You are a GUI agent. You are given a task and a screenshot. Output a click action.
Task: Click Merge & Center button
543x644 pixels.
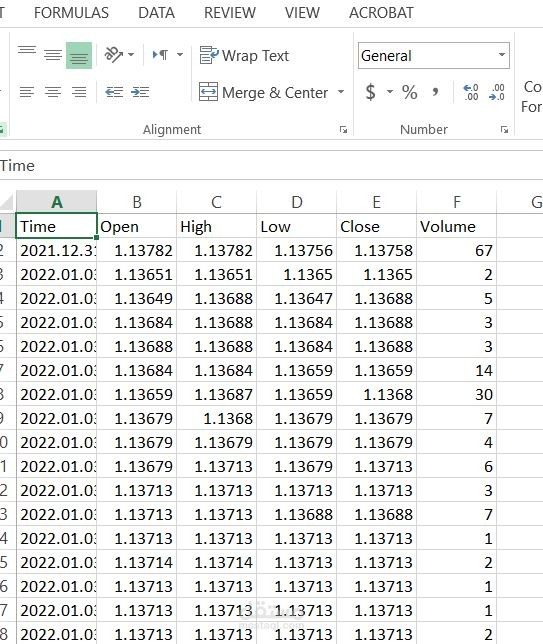pyautogui.click(x=263, y=92)
